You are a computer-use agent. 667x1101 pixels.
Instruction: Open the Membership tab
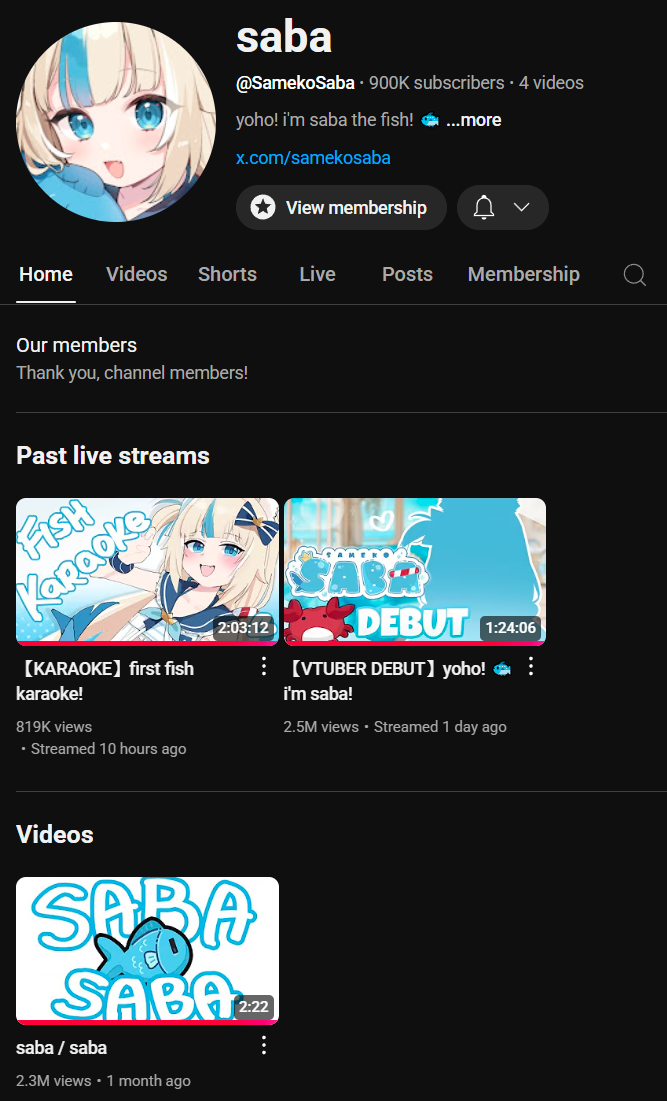(524, 274)
